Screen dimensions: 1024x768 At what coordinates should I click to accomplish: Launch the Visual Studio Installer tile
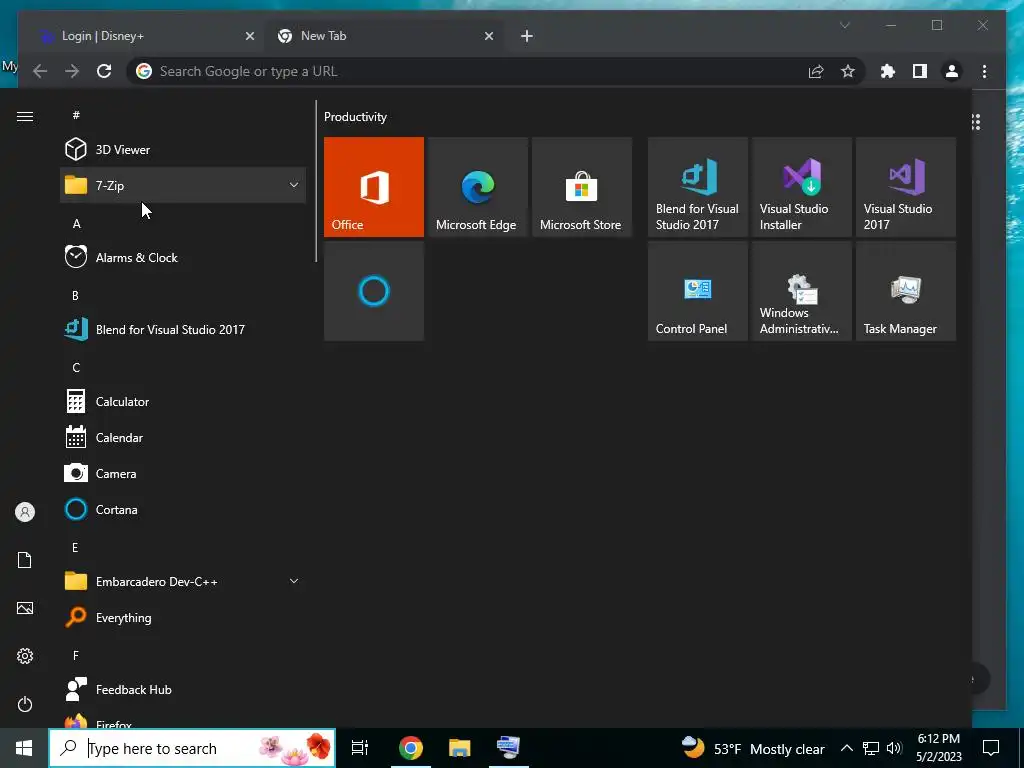(x=802, y=187)
